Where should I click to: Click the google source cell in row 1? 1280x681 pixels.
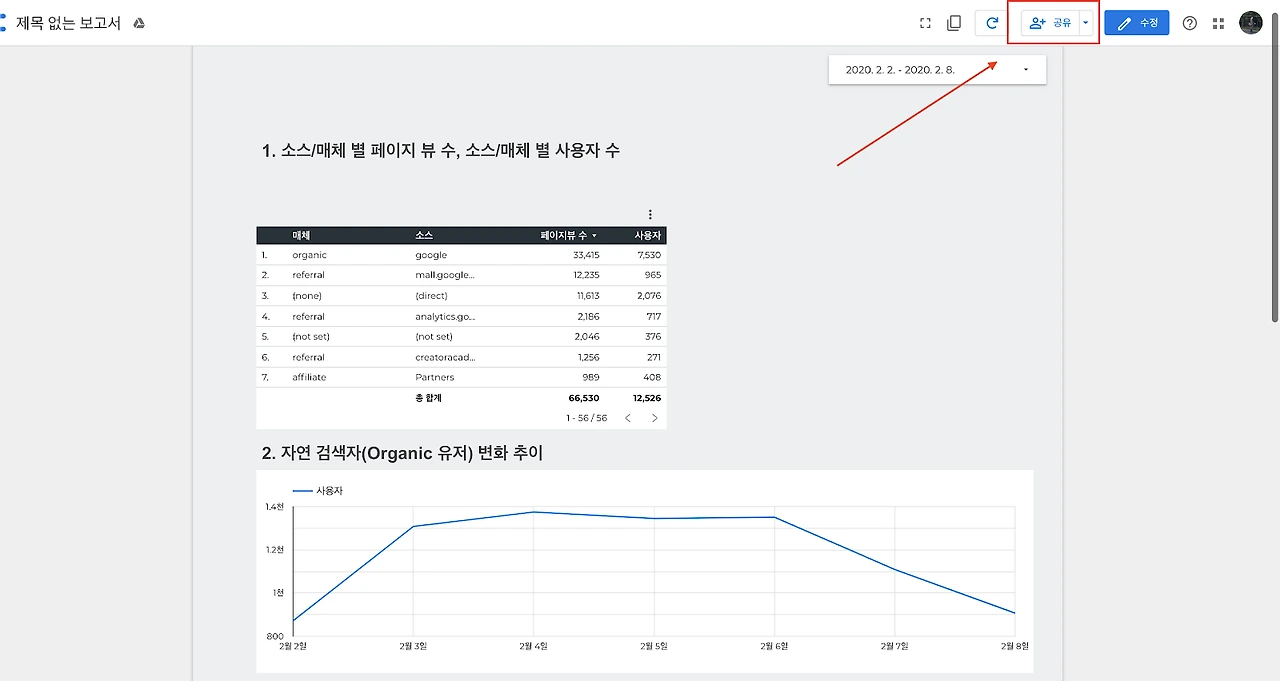point(431,255)
